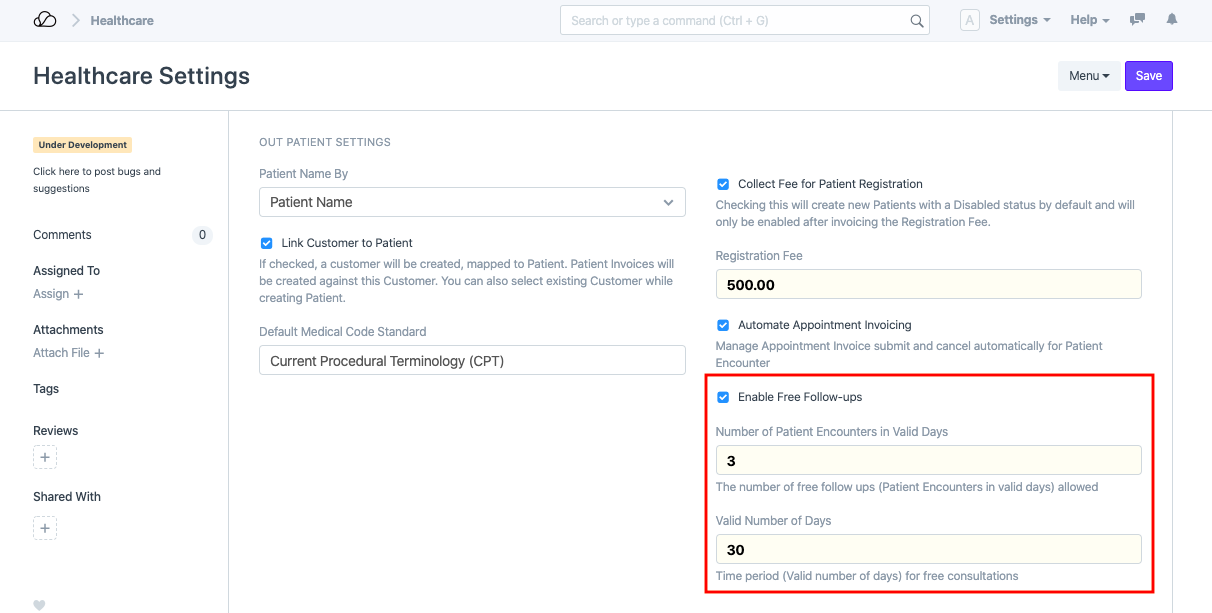The width and height of the screenshot is (1212, 613).
Task: Toggle Collect Fee for Patient Registration
Action: click(x=723, y=184)
